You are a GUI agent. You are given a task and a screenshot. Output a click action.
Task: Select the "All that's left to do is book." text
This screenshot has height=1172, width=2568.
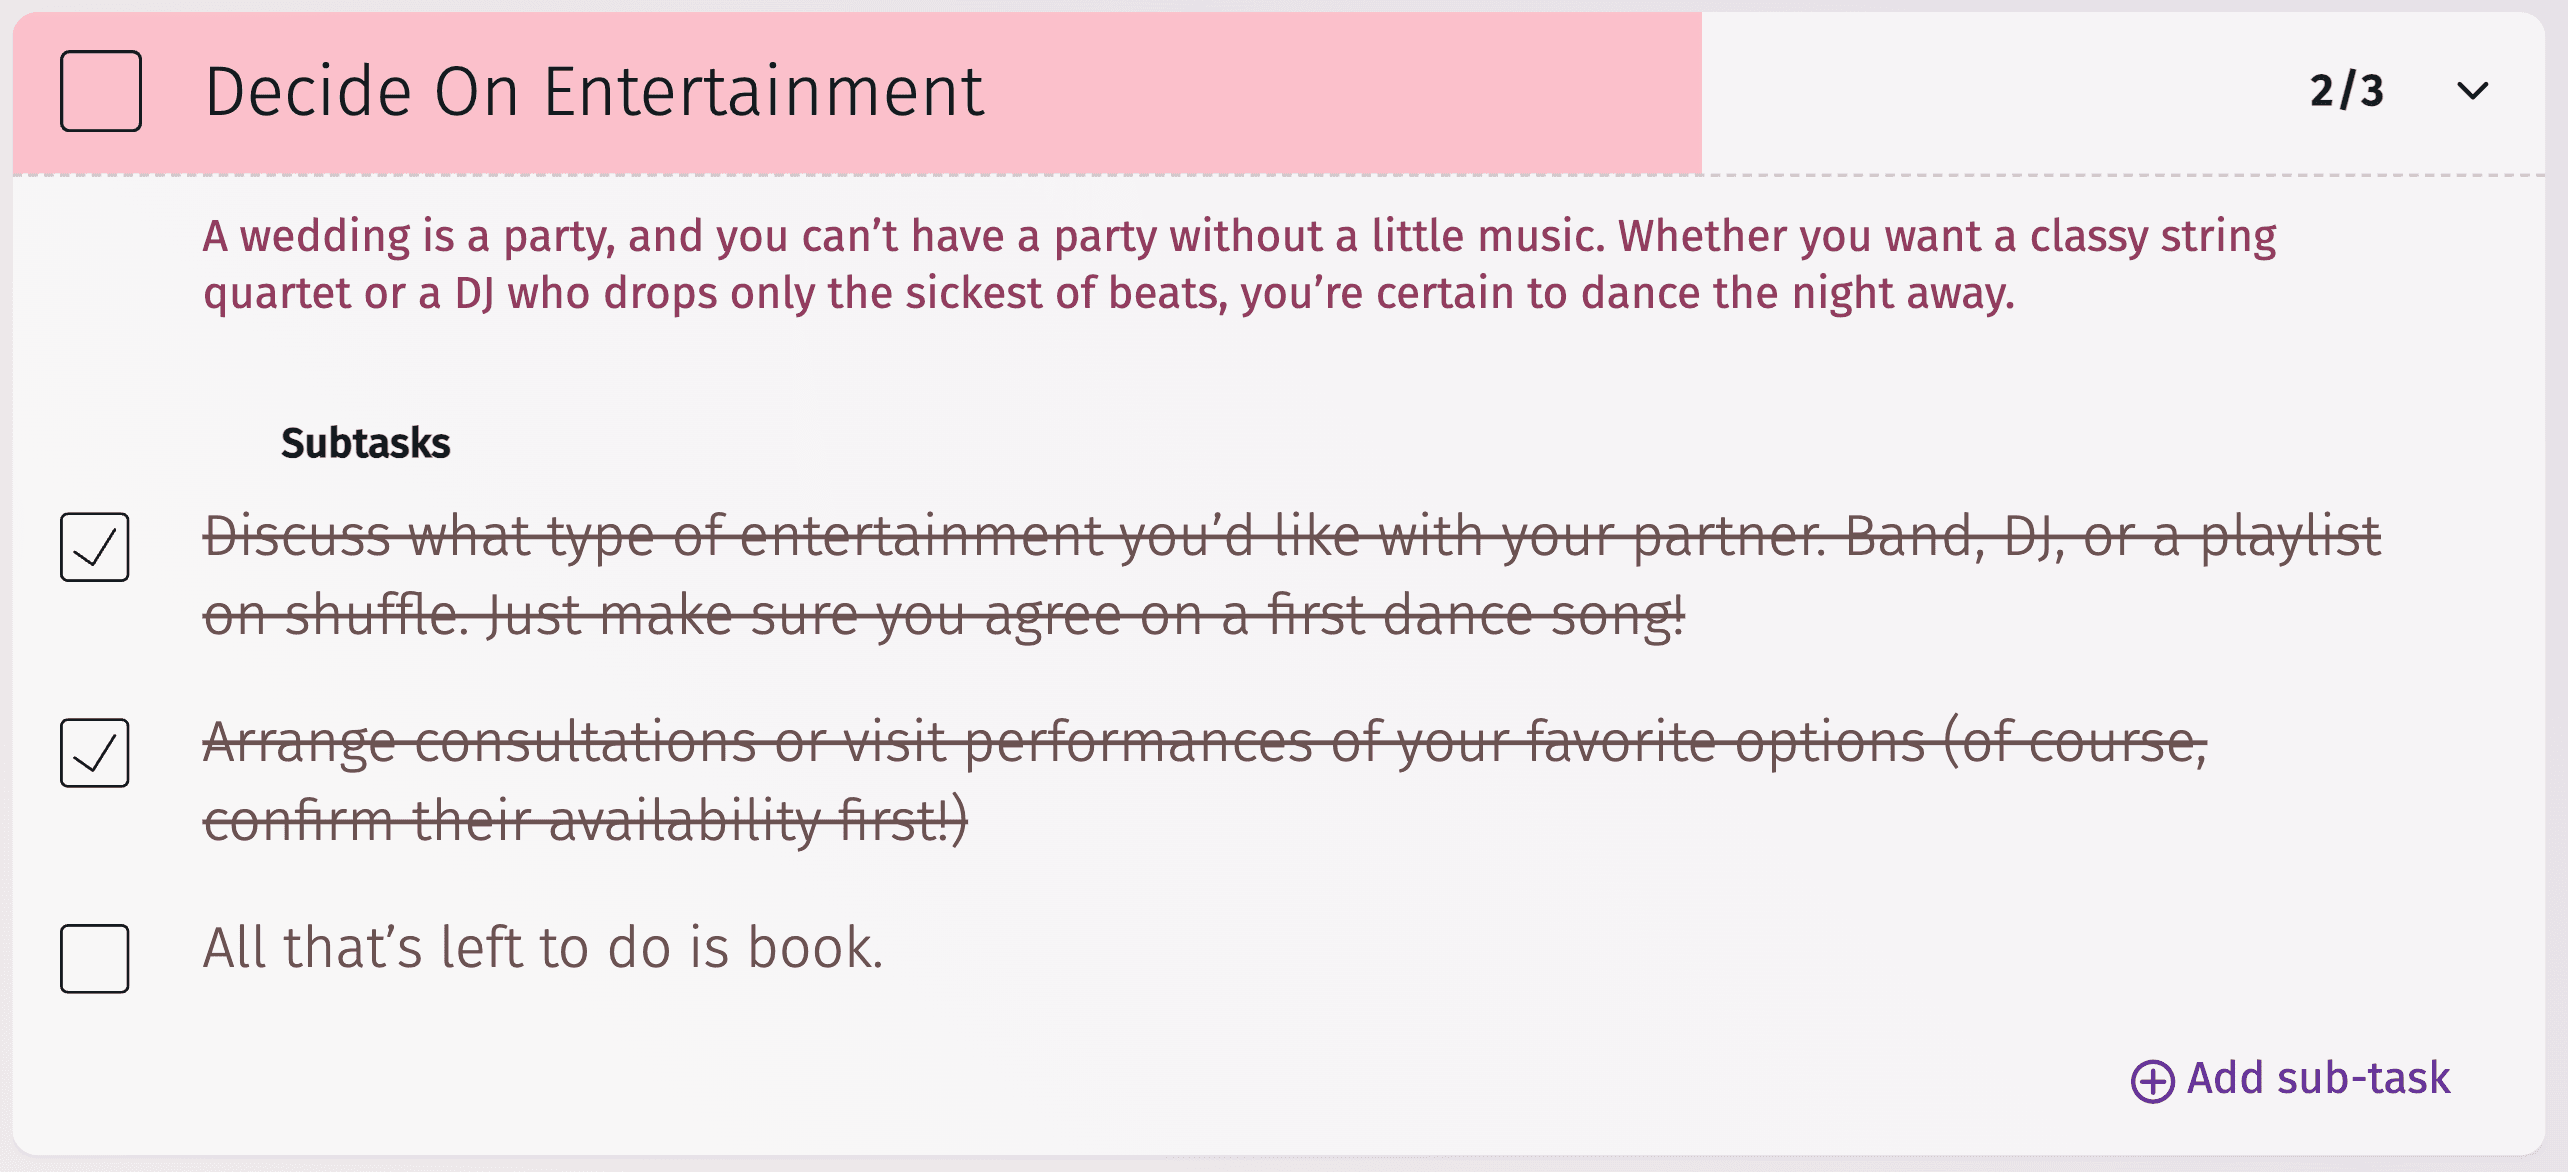click(x=543, y=948)
